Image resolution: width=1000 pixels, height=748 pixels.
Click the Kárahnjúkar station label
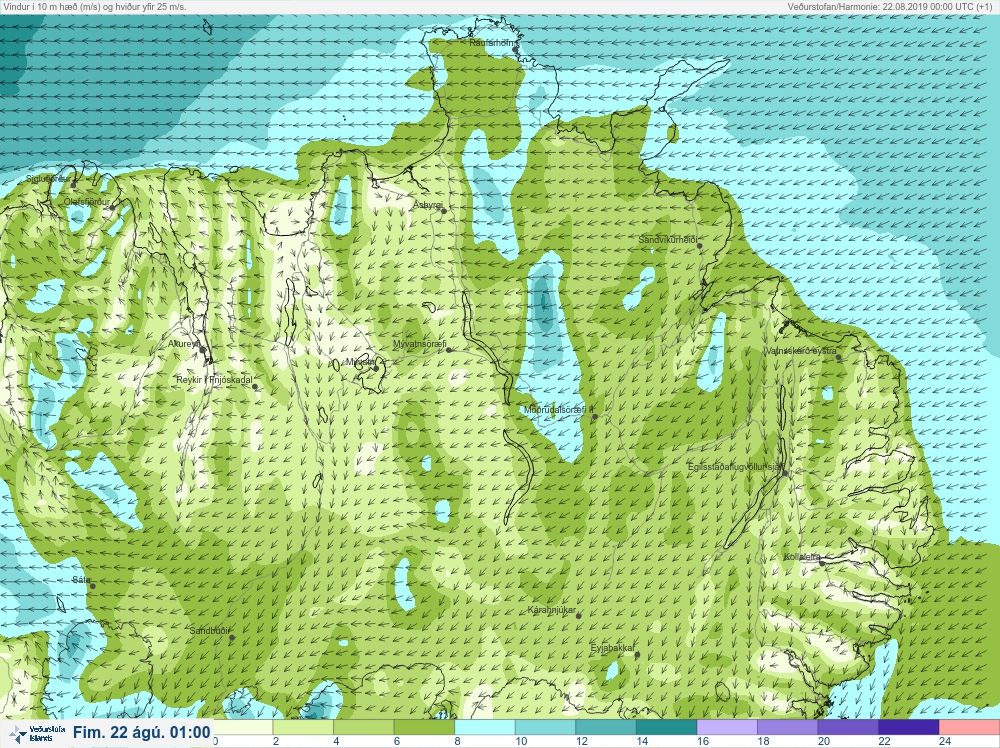(552, 610)
